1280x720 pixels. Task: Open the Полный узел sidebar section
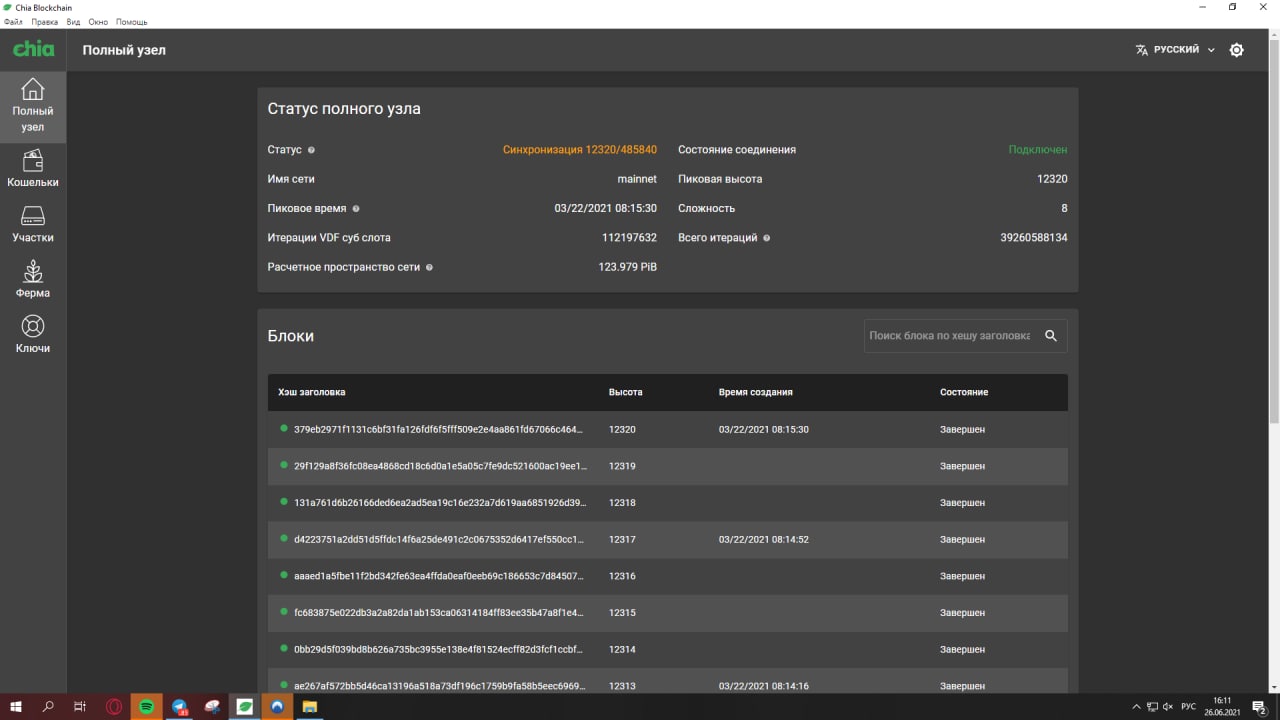tap(33, 106)
